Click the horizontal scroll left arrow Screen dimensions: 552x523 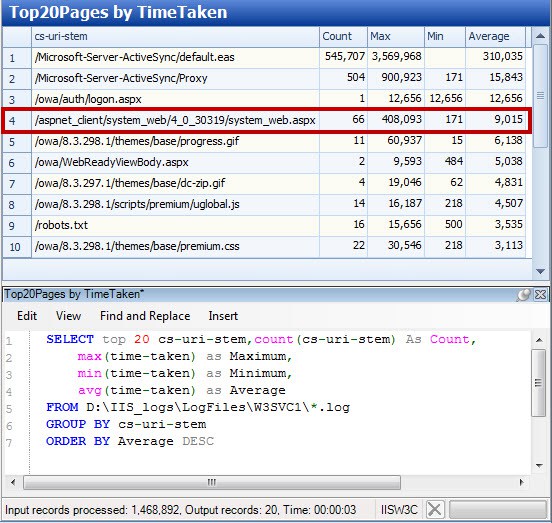[x=13, y=482]
